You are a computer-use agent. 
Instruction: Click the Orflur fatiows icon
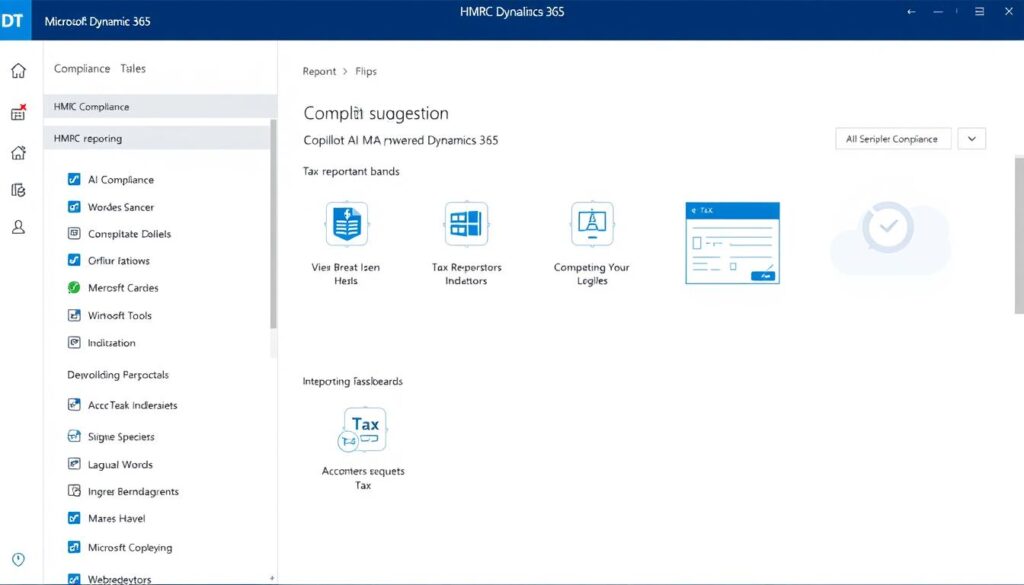74,260
